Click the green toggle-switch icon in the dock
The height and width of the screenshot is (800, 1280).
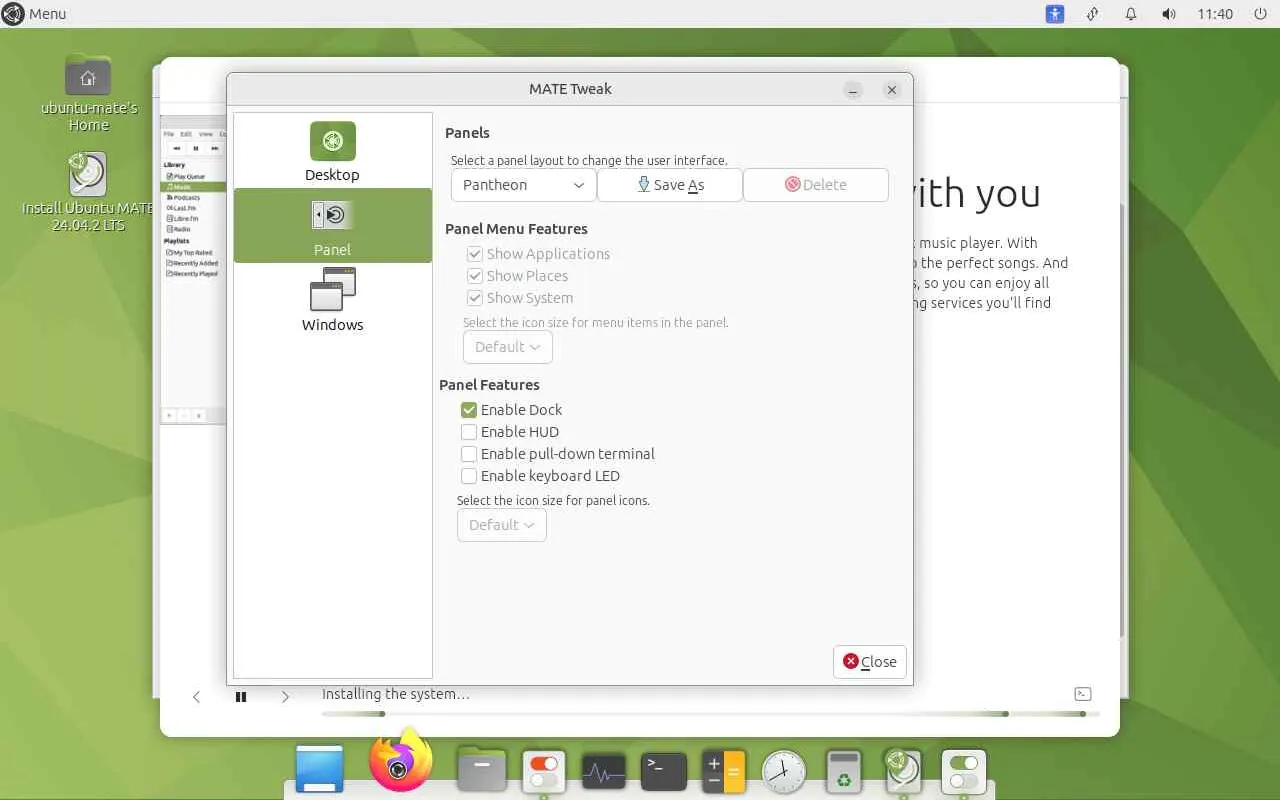[x=964, y=772]
